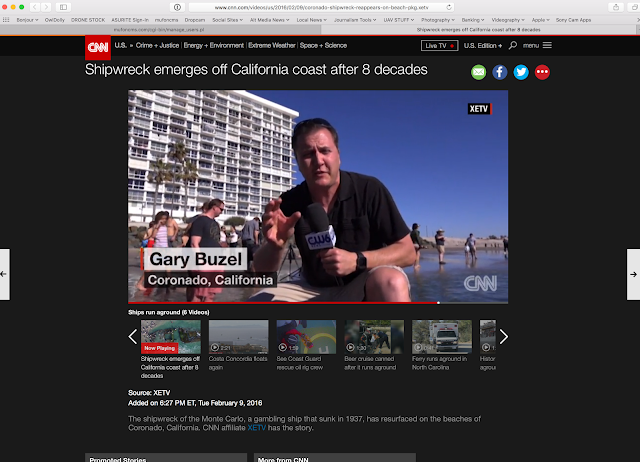The image size is (640, 462).
Task: Show Safari tab overview
Action: click(634, 7)
